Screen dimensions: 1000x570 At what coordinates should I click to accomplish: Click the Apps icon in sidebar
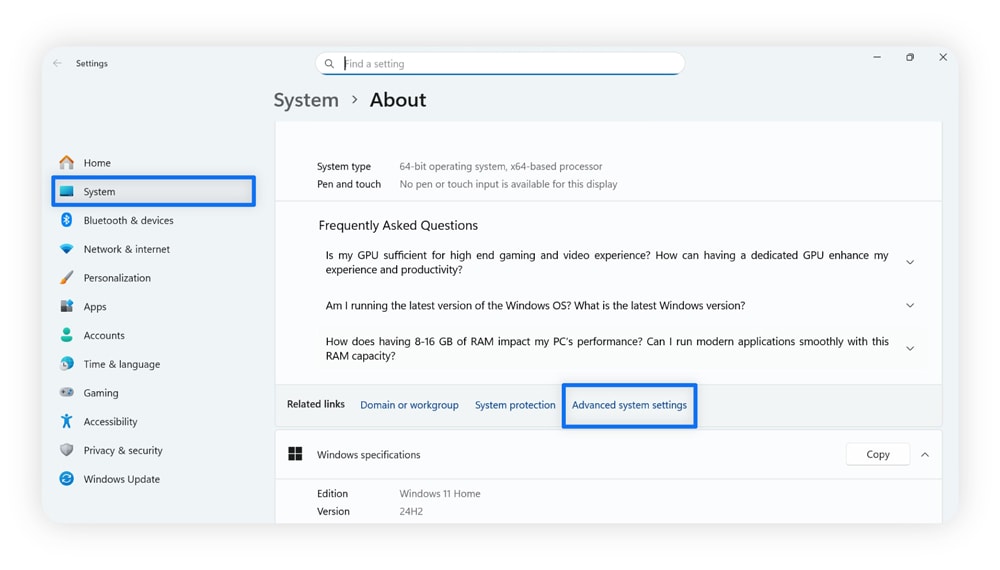tap(66, 306)
